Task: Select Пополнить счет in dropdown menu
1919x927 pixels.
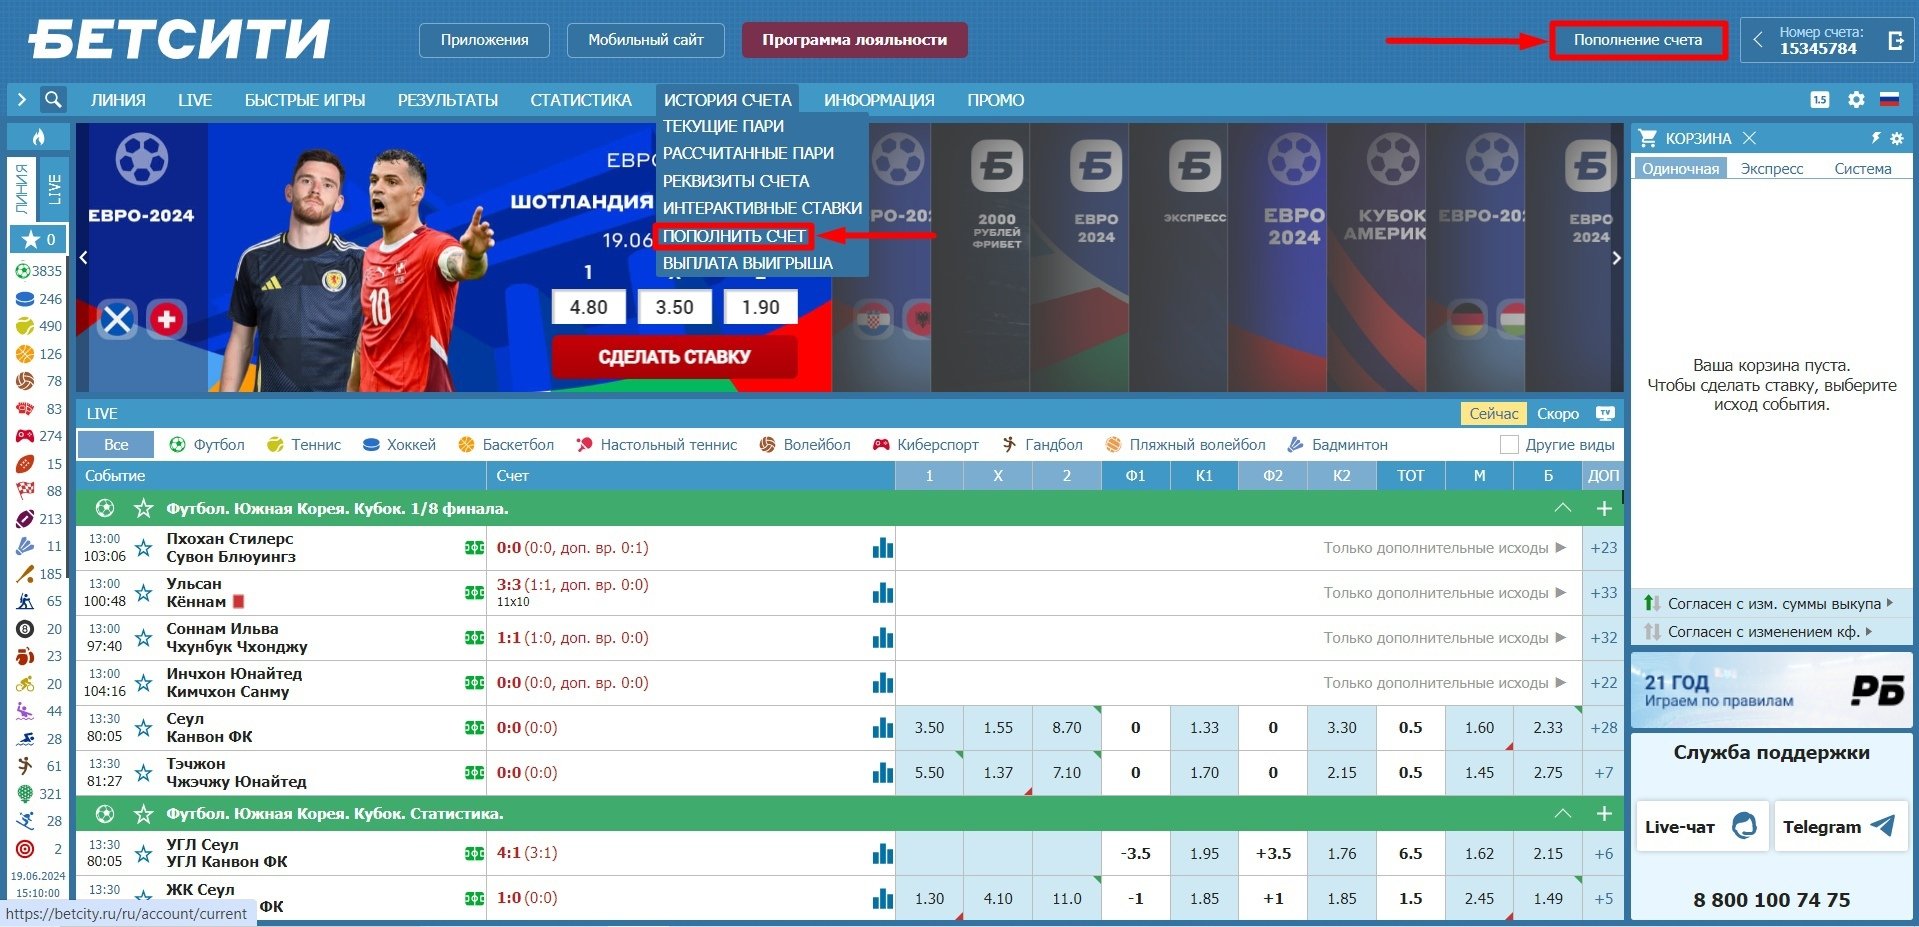Action: (x=734, y=236)
